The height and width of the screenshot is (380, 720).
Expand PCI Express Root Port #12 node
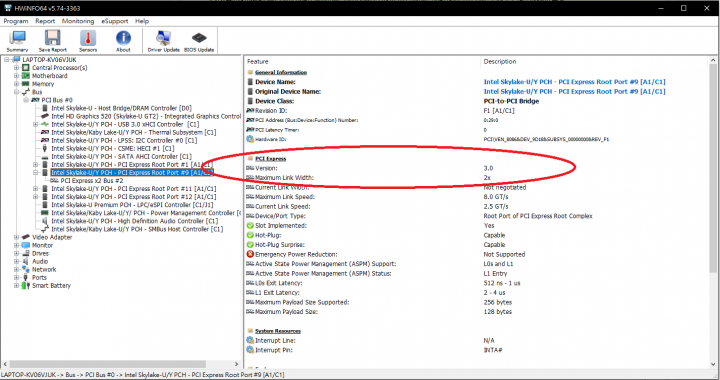[35, 197]
